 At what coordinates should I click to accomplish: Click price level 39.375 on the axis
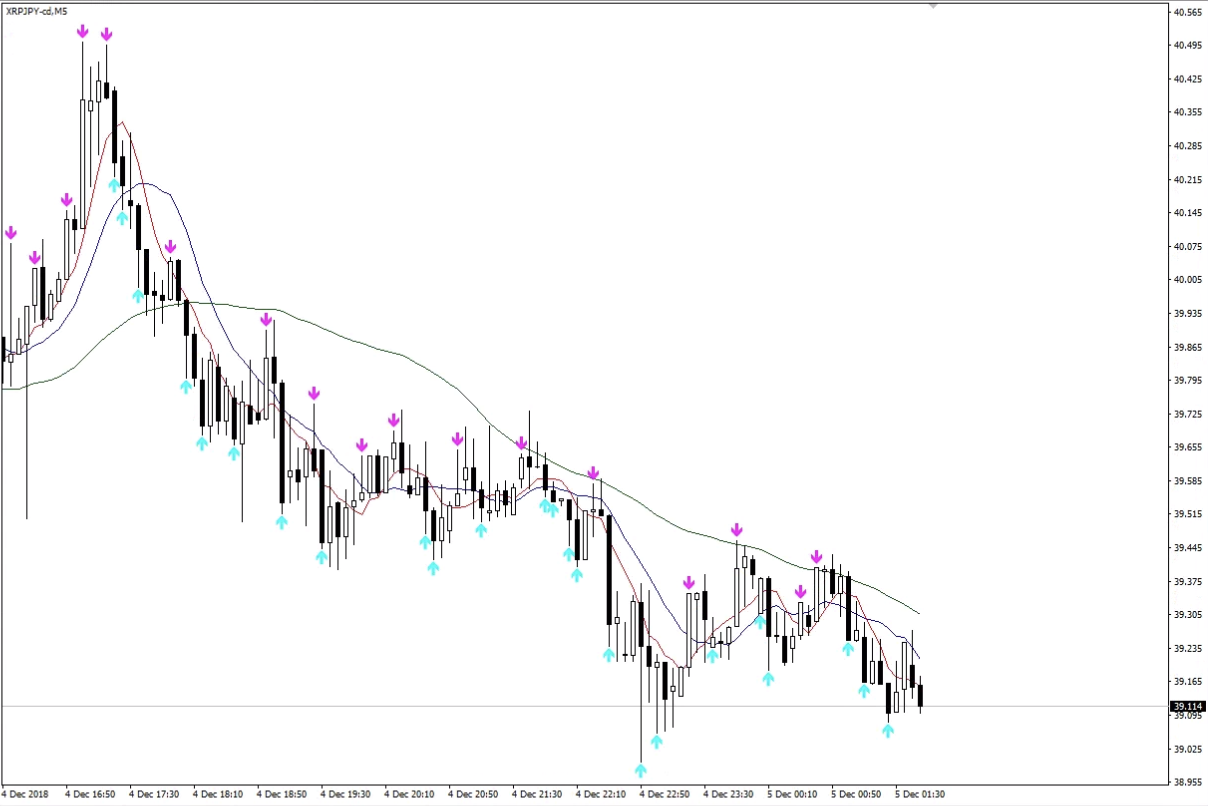(x=1187, y=581)
